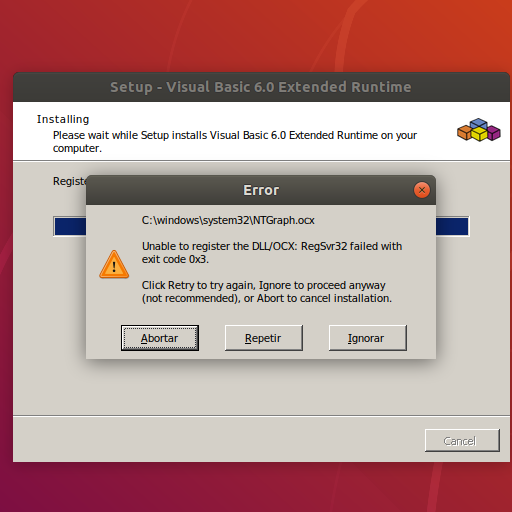Click the 'Please wait while Setup installs' text

[235, 142]
